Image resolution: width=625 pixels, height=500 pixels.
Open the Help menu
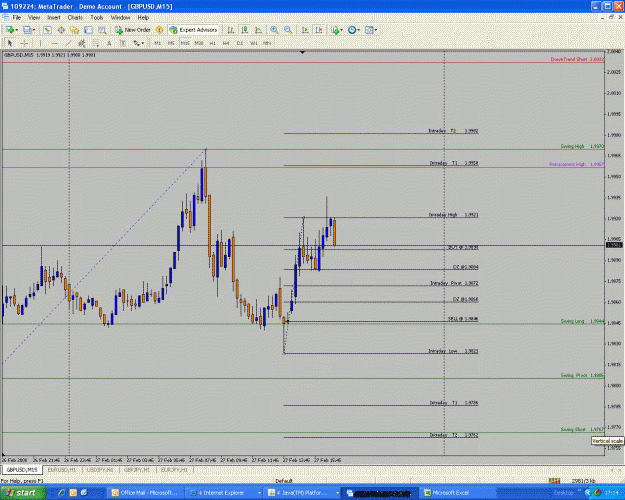click(x=143, y=18)
